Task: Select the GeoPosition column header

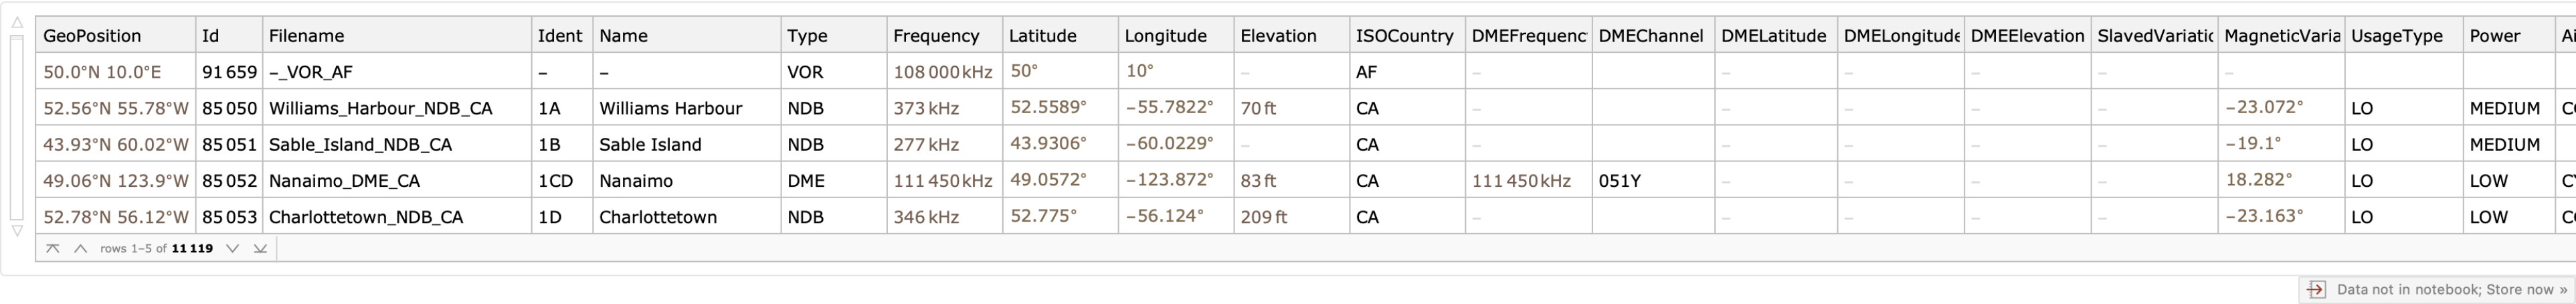Action: tap(92, 36)
